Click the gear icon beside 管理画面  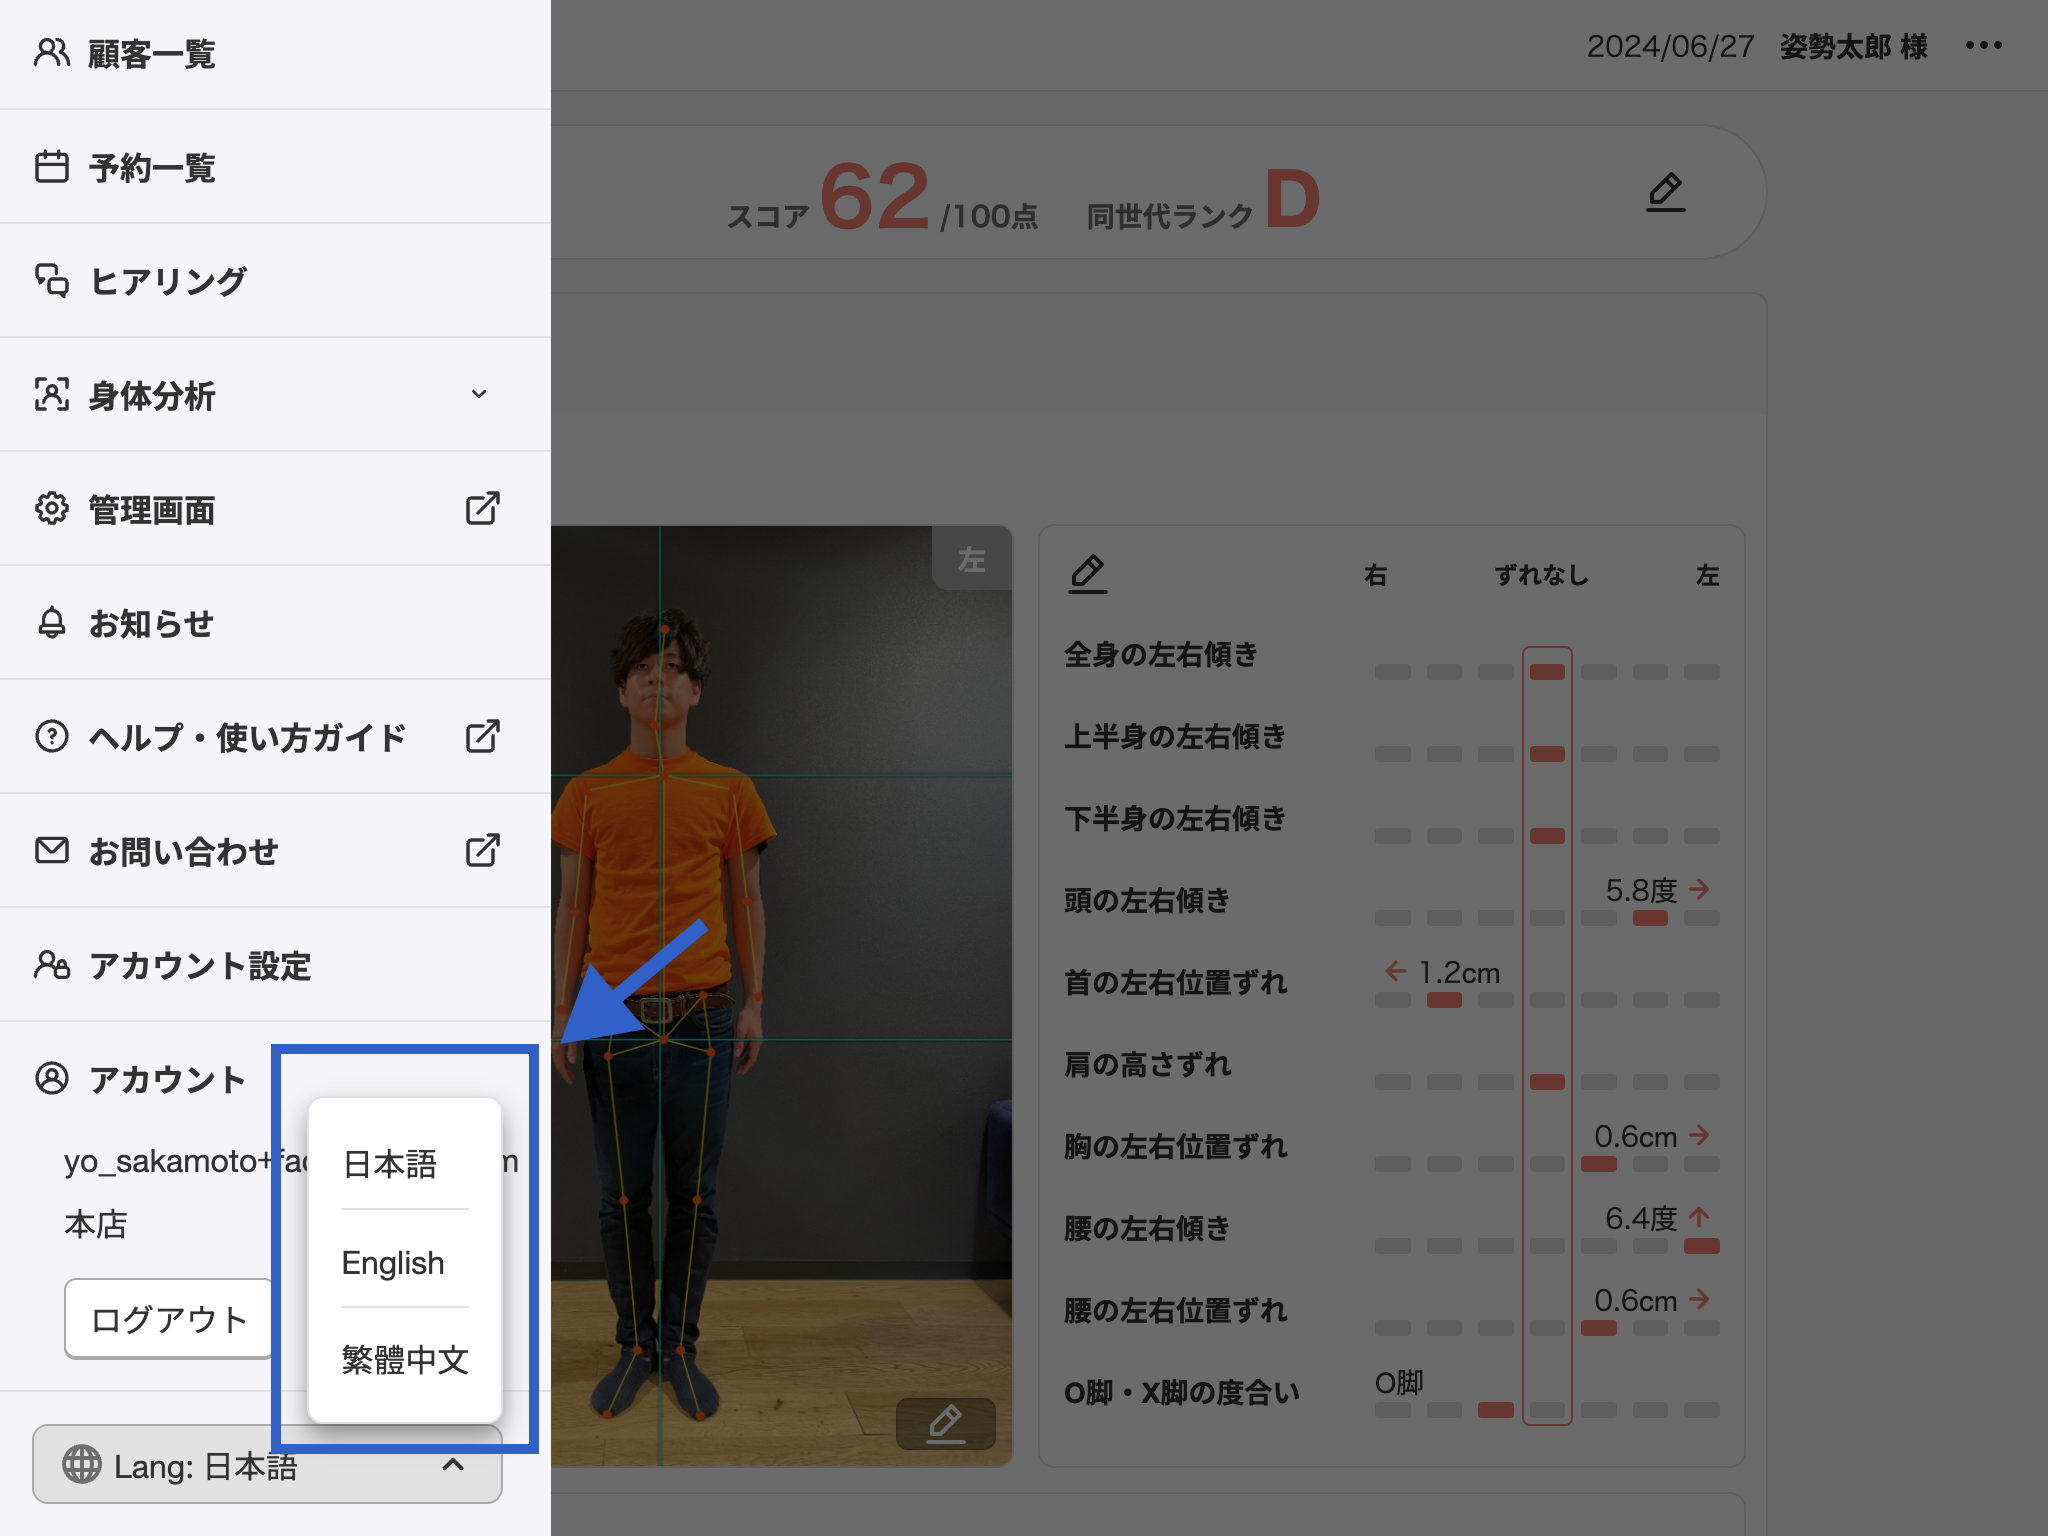coord(52,508)
